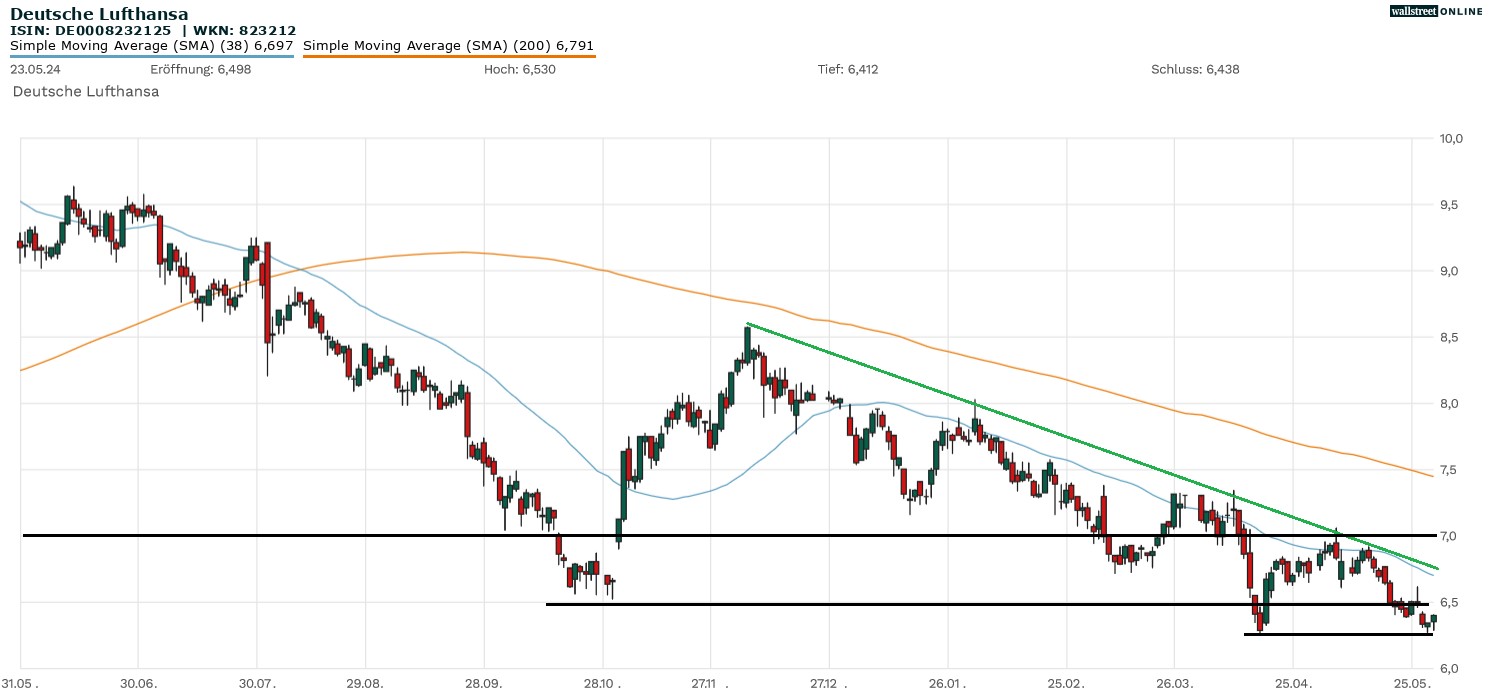
Task: Click the Tief: 6,412 value
Action: coord(848,69)
